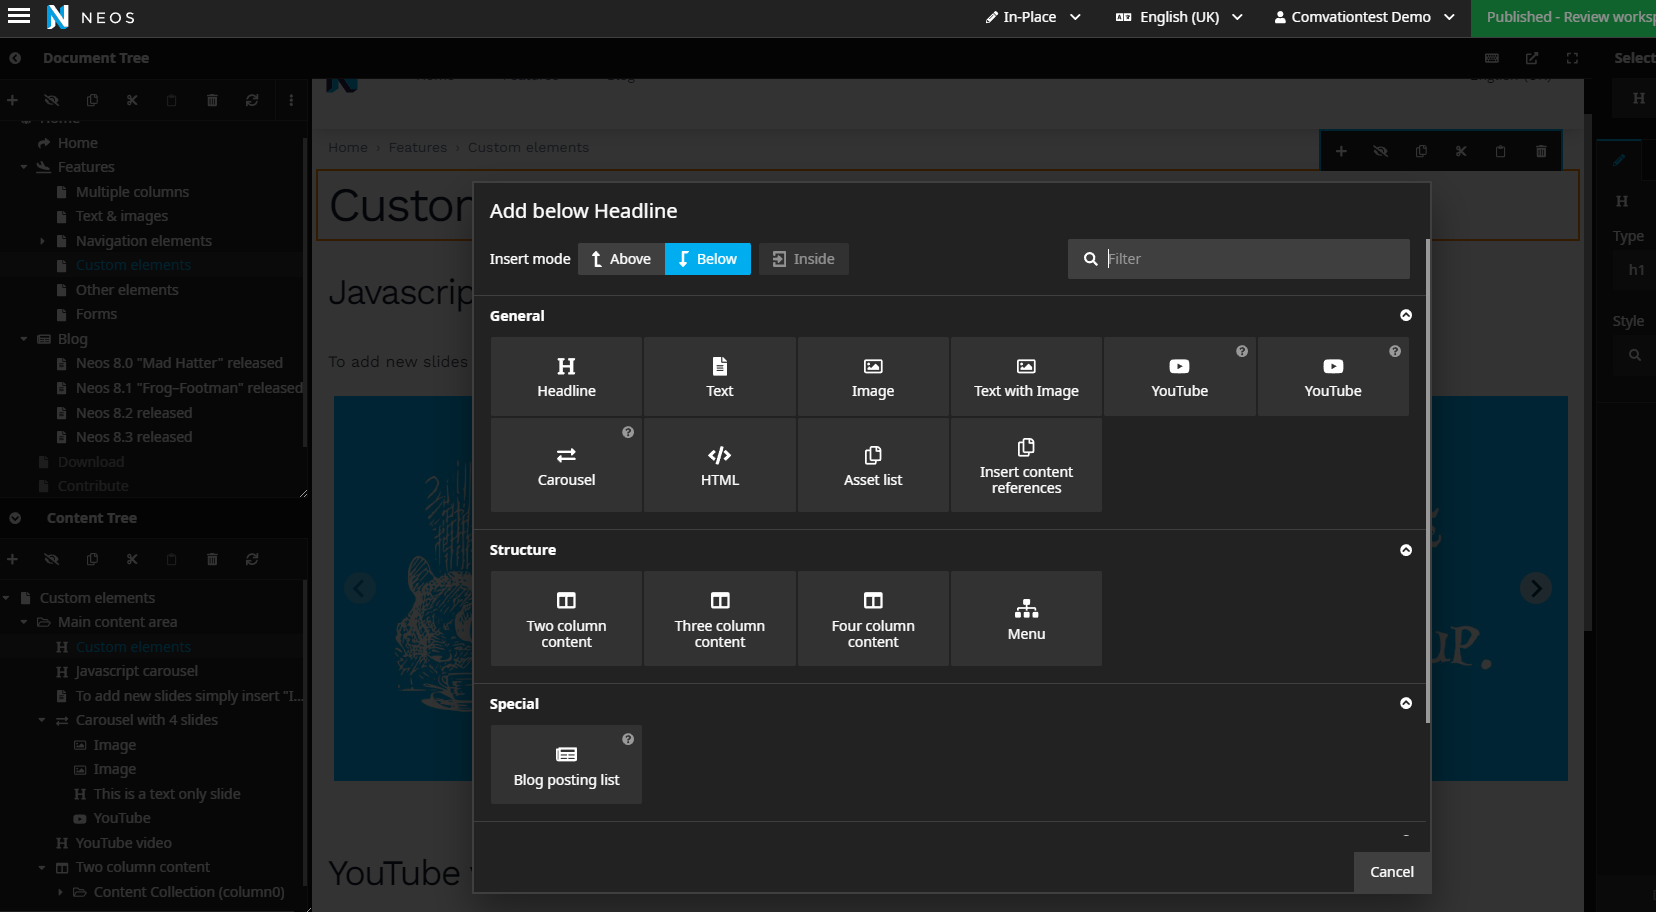Add a Text with Image element
1656x912 pixels.
[1026, 376]
